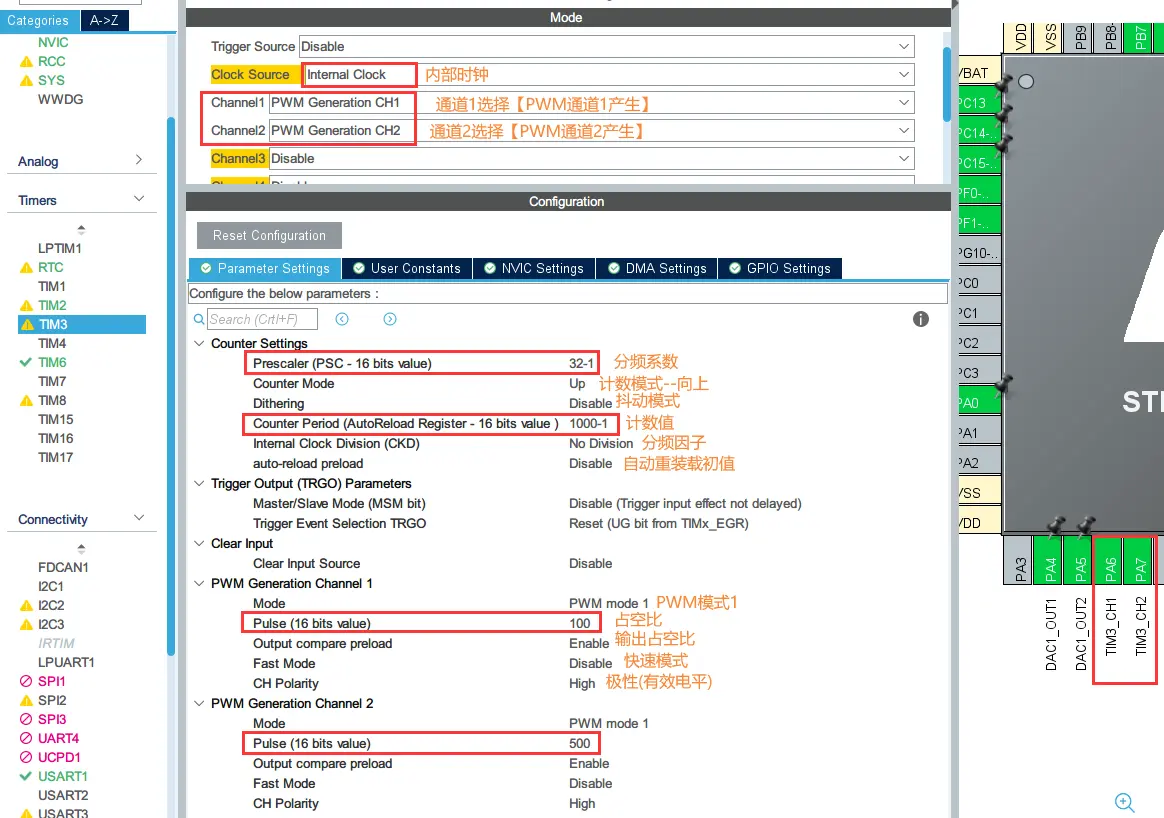Switch to the A->Z tab
This screenshot has height=818, width=1164.
coord(105,20)
